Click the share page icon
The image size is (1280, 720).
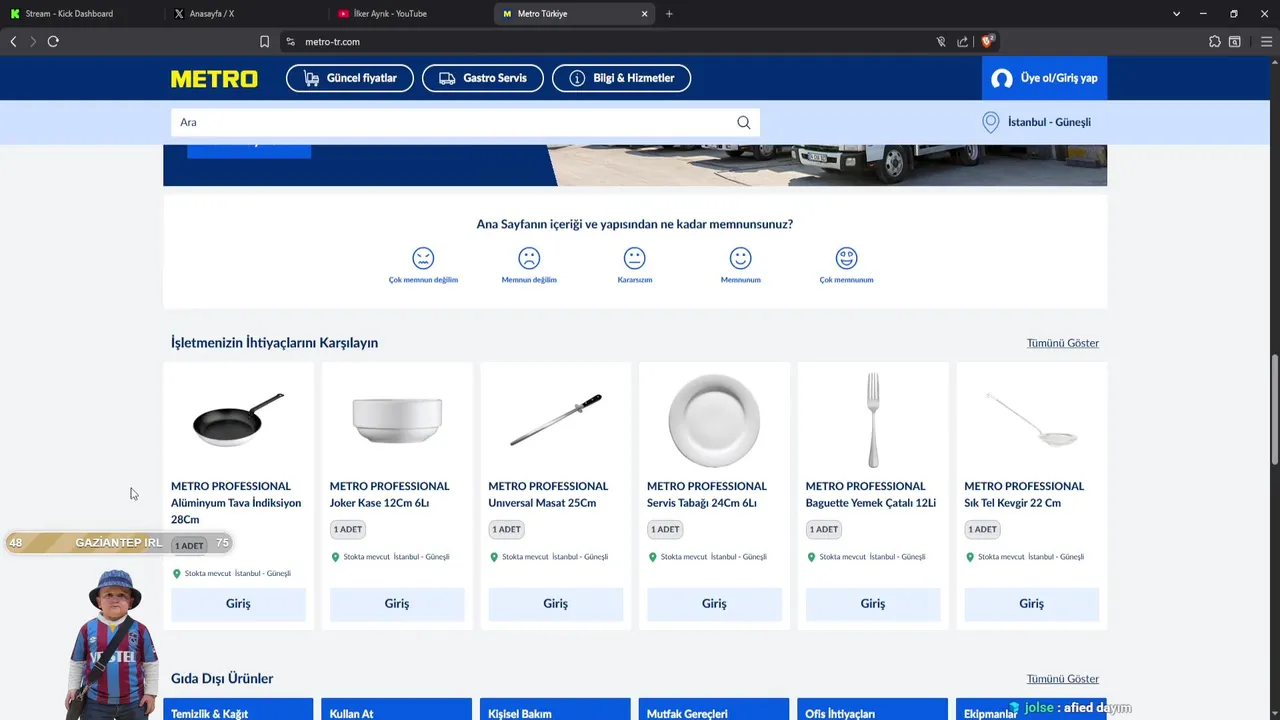962,41
